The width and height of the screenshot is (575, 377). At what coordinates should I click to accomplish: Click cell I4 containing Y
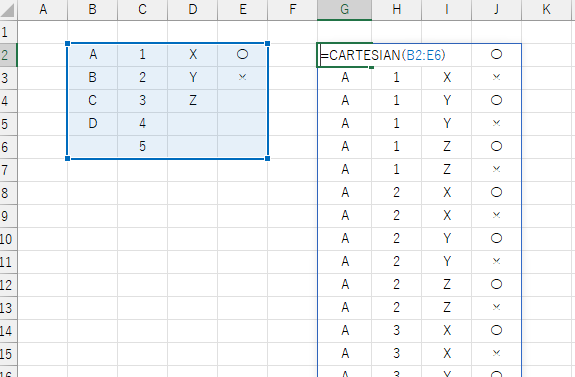(x=447, y=101)
